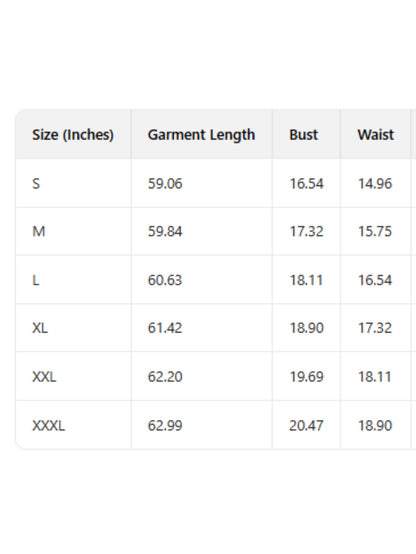416x554 pixels.
Task: Click garment length value 60.63
Action: click(165, 280)
